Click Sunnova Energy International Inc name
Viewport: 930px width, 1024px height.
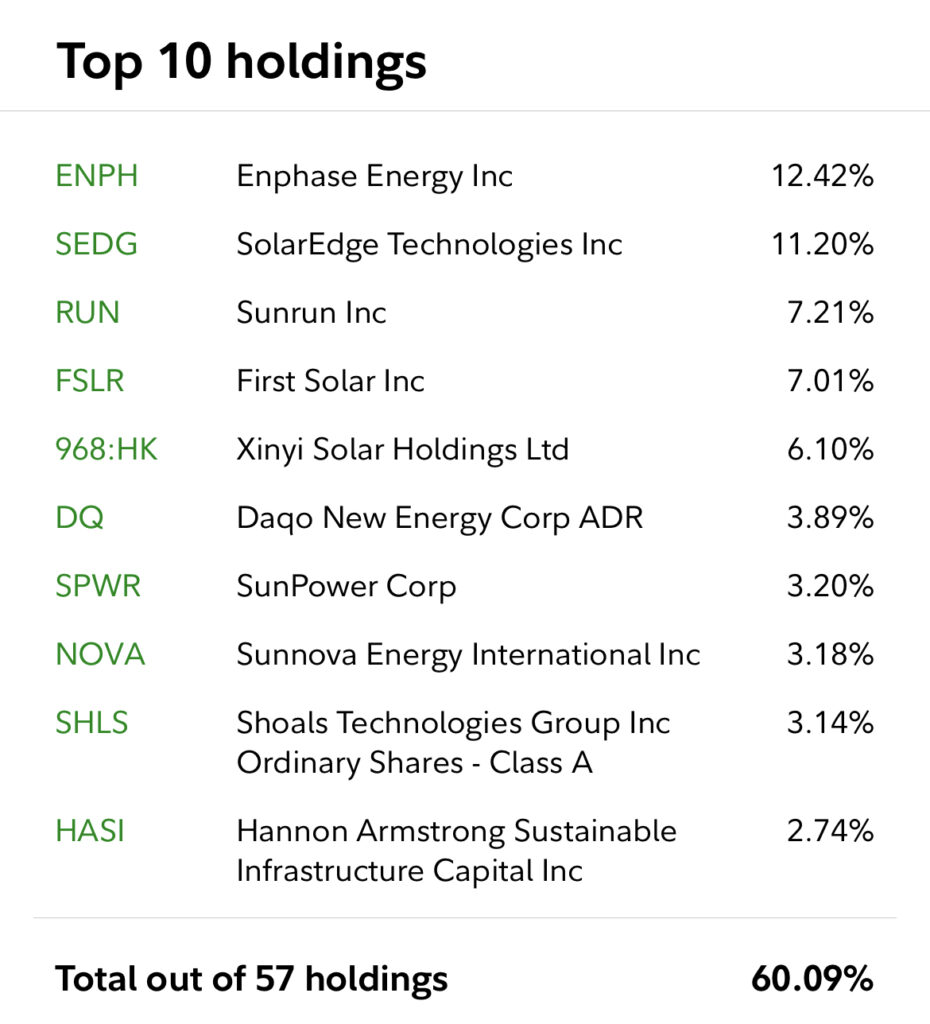pos(468,656)
